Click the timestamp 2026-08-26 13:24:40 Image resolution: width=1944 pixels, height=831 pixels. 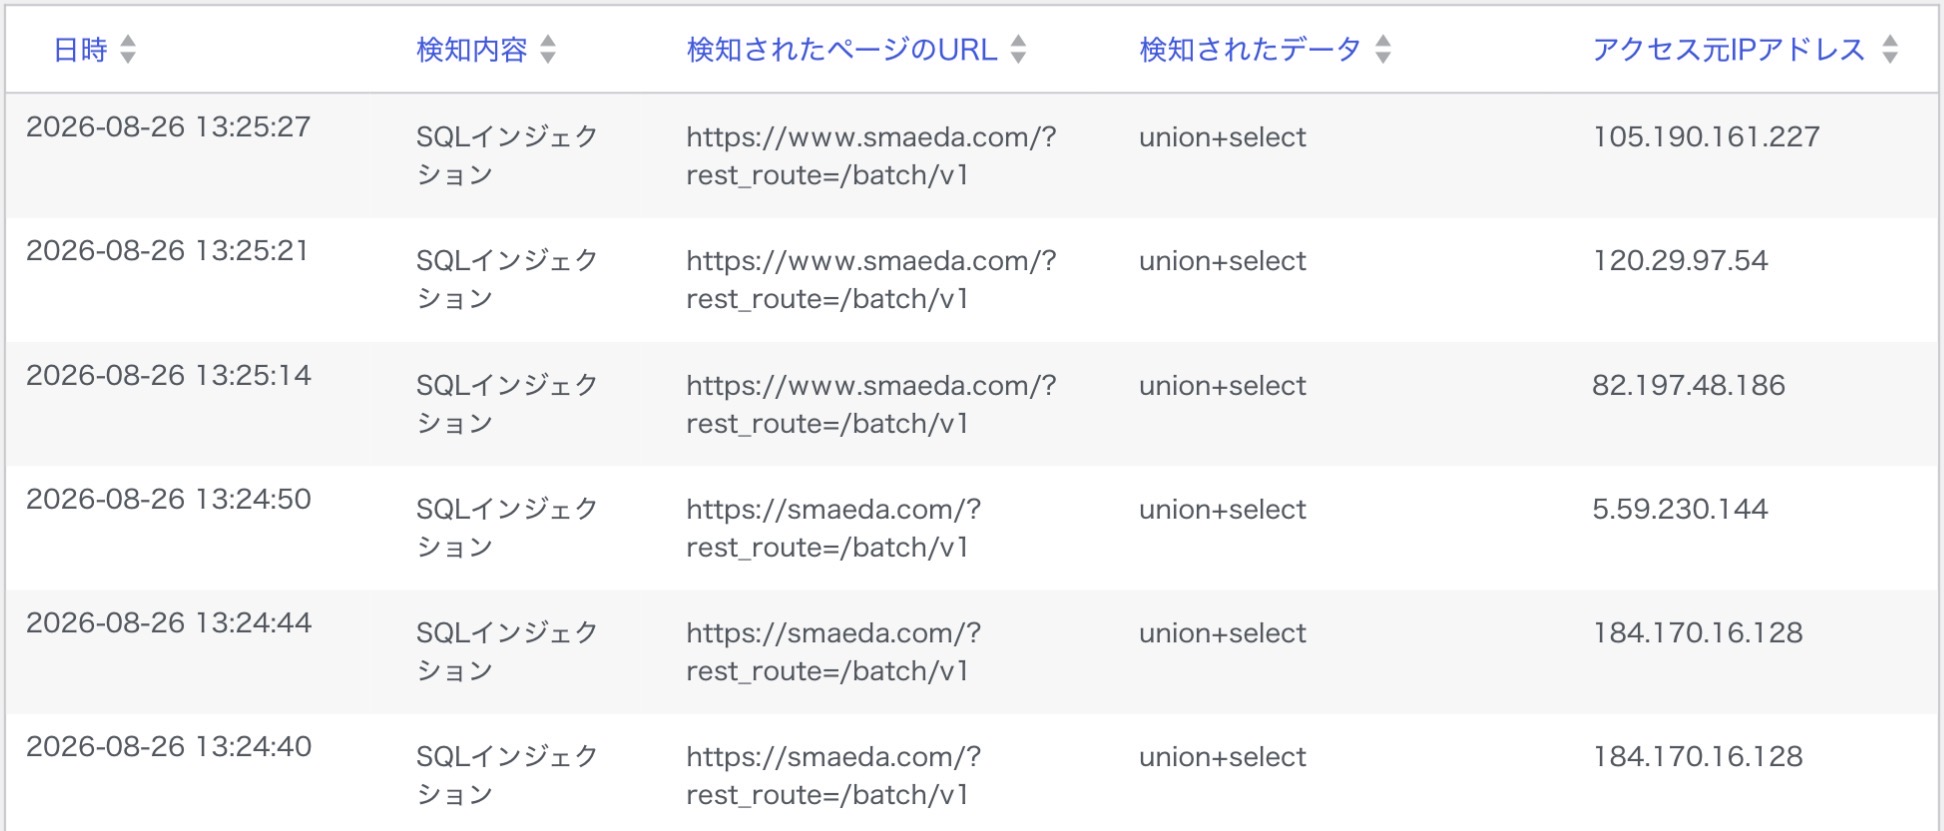pyautogui.click(x=169, y=746)
